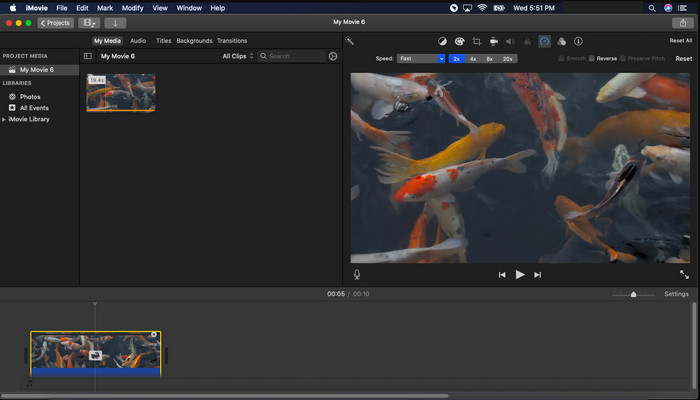The width and height of the screenshot is (700, 400).
Task: Expand the iMovie Library tree item
Action: [4, 119]
